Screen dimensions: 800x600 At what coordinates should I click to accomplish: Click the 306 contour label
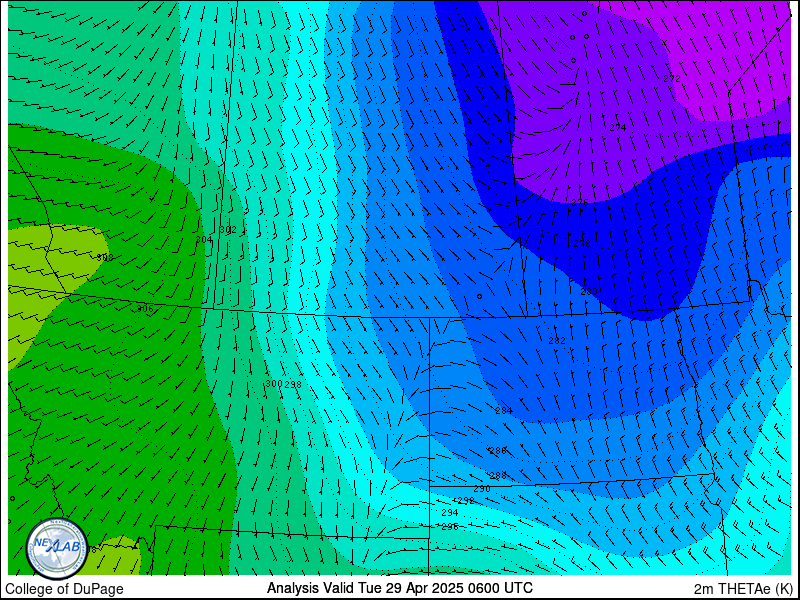[145, 309]
